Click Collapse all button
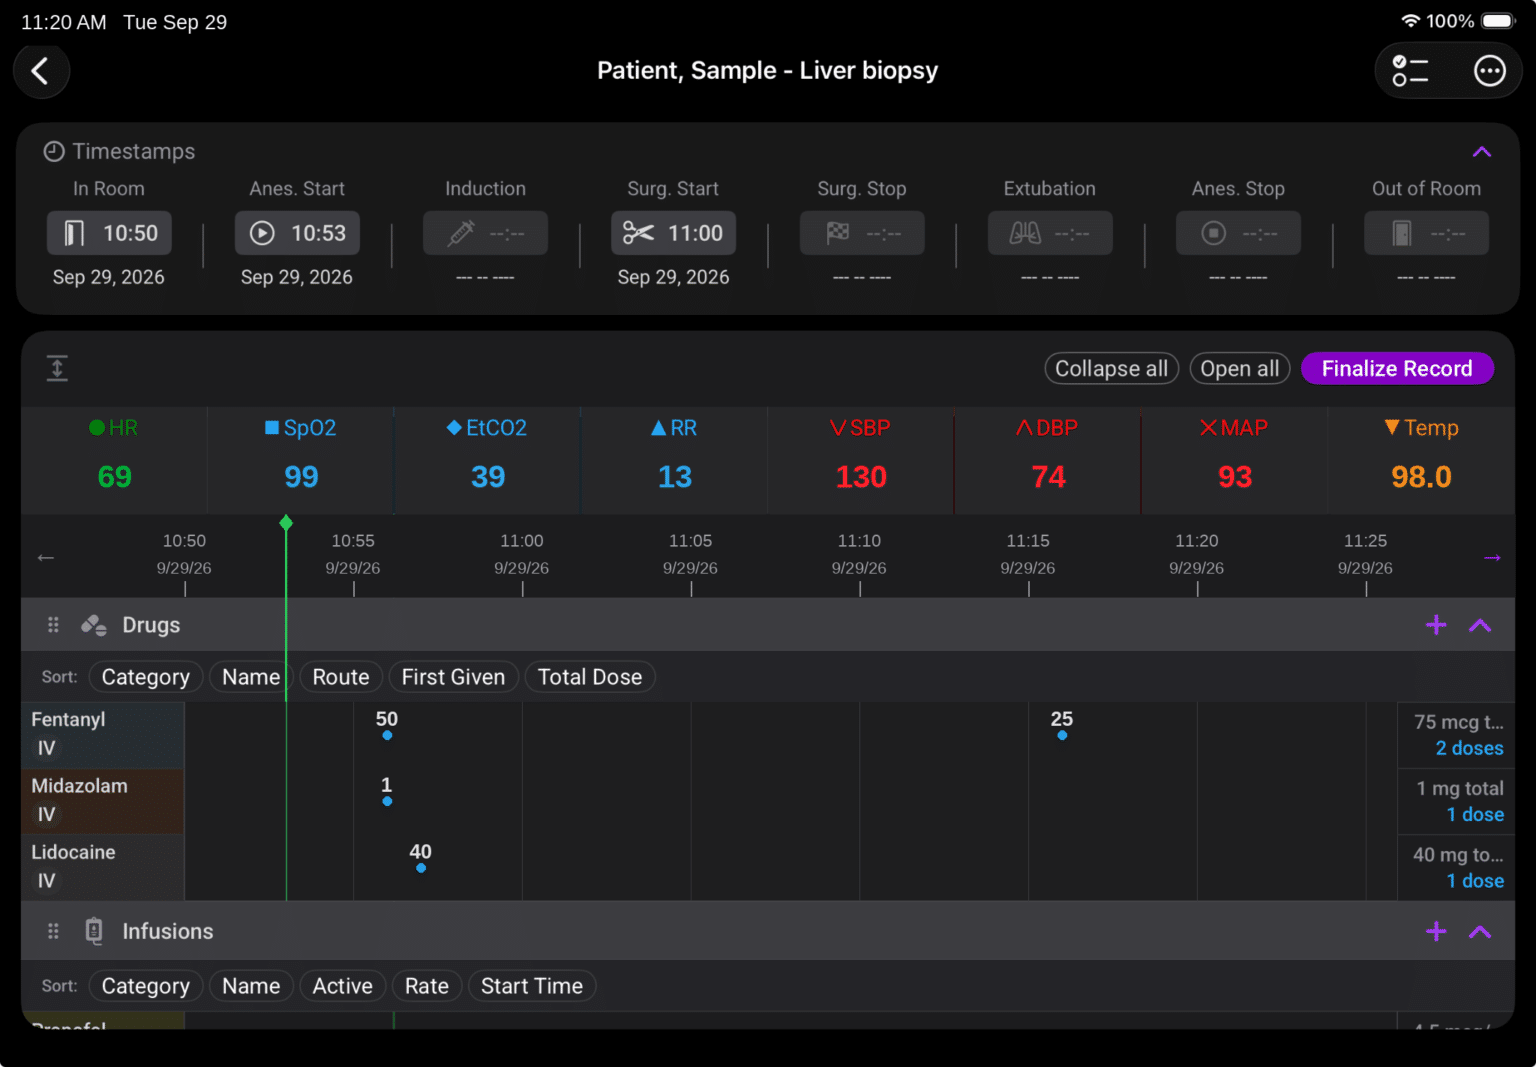Screen dimensions: 1536x1067 pyautogui.click(x=1111, y=369)
